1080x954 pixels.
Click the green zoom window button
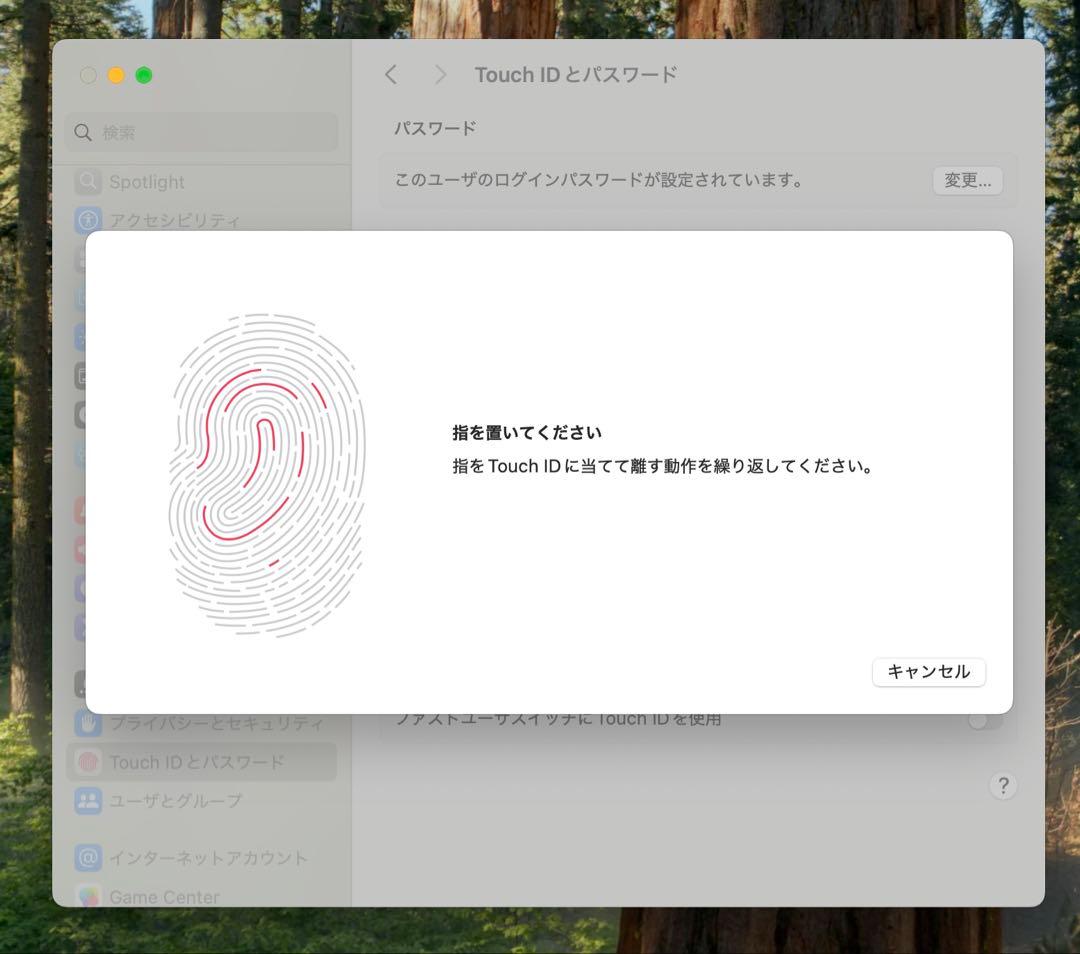(144, 75)
